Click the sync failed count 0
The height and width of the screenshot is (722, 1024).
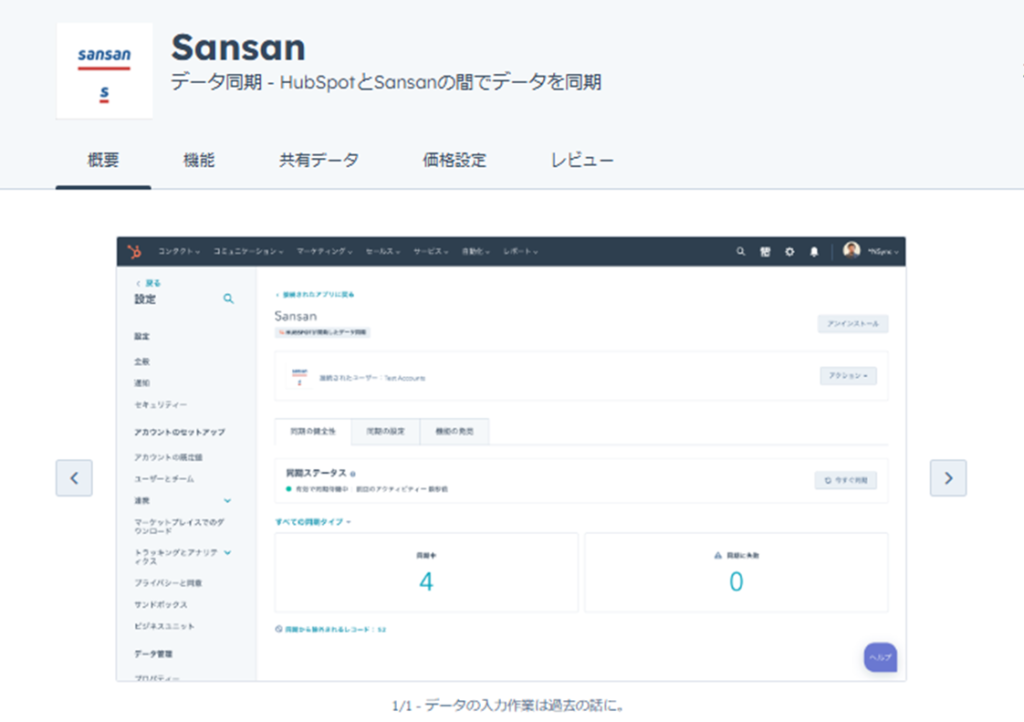click(x=736, y=581)
